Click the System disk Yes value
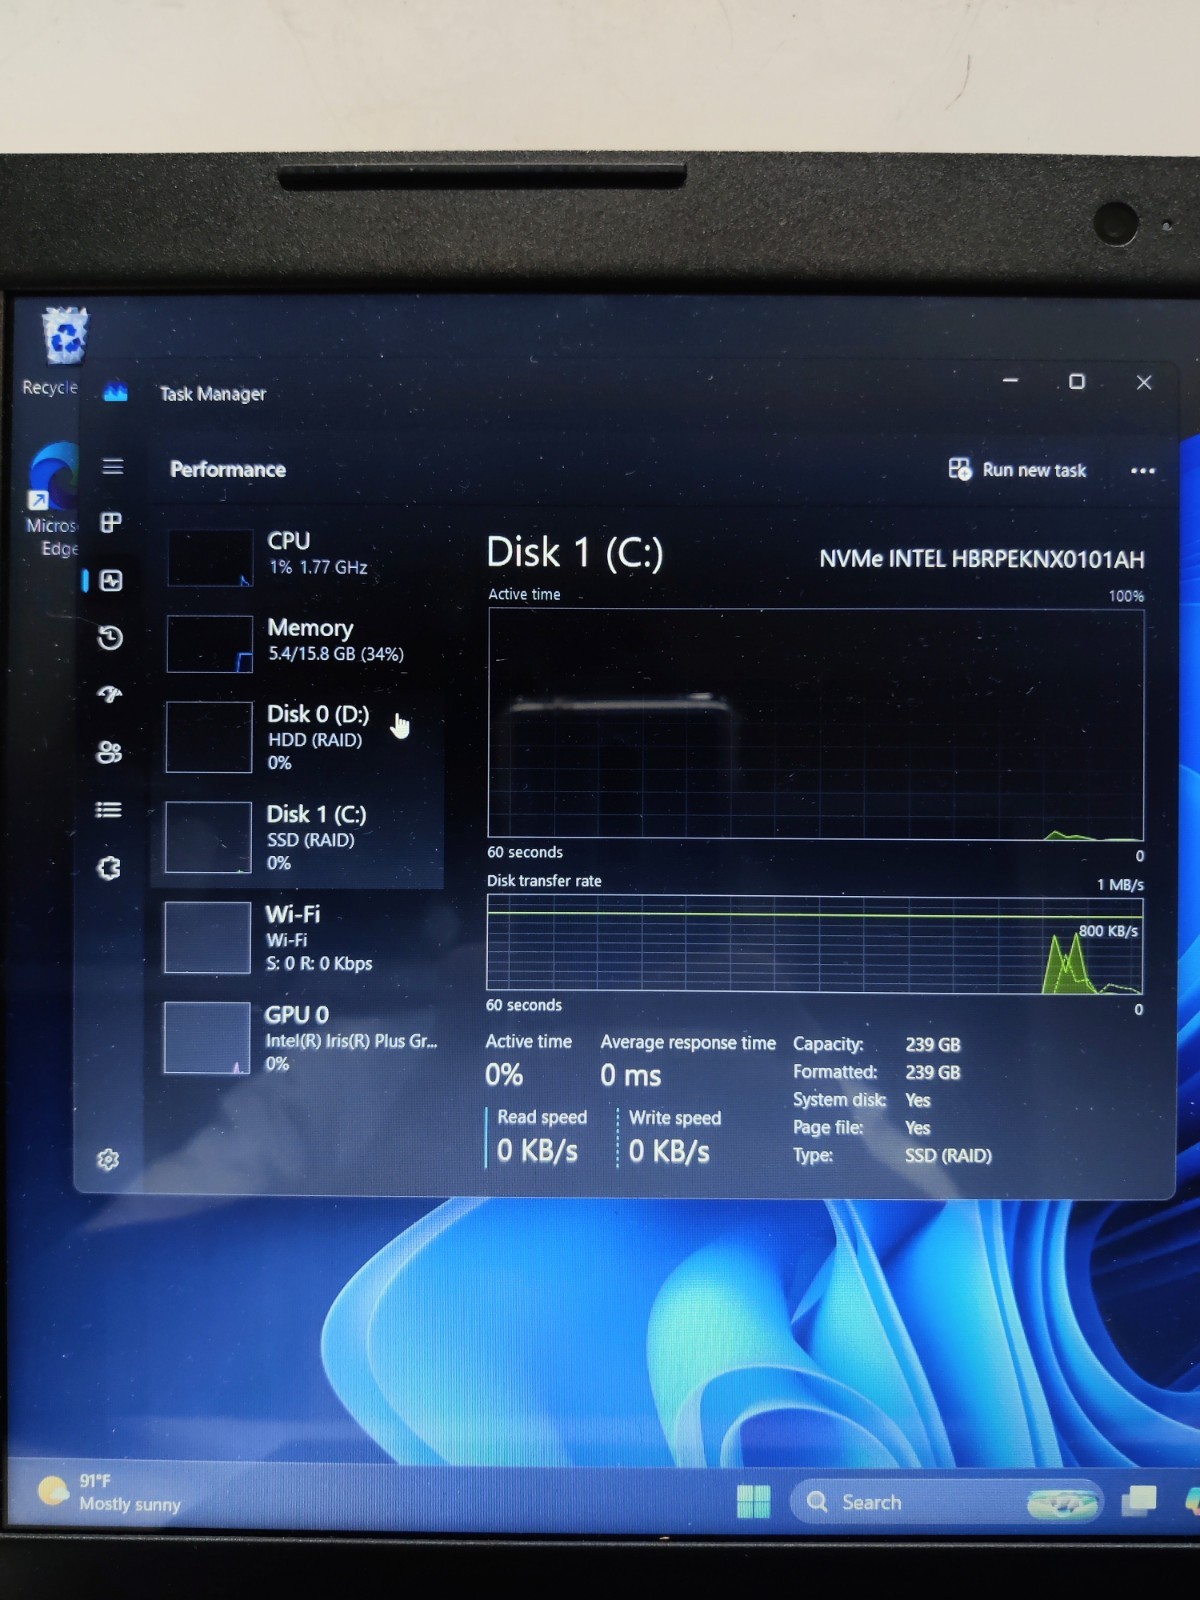This screenshot has height=1600, width=1200. pos(917,1100)
